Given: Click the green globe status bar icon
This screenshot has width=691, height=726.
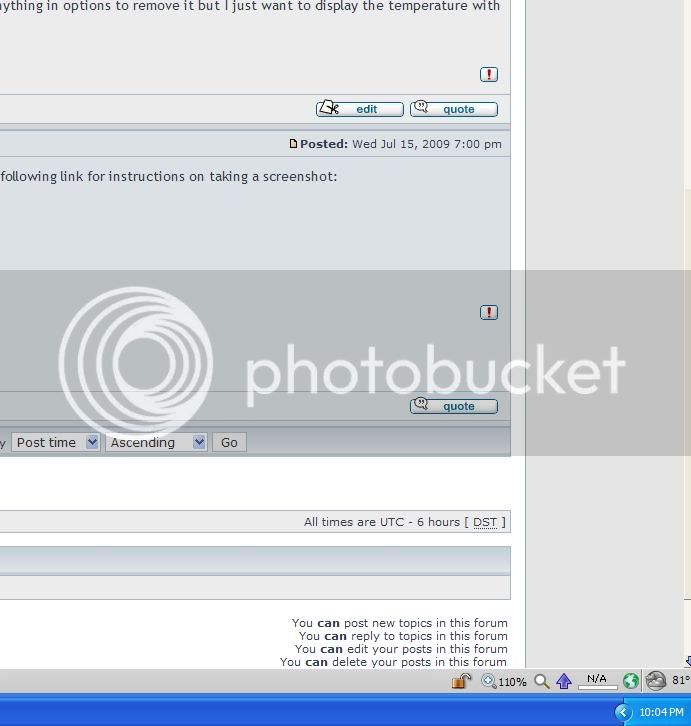Looking at the screenshot, I should [x=631, y=681].
